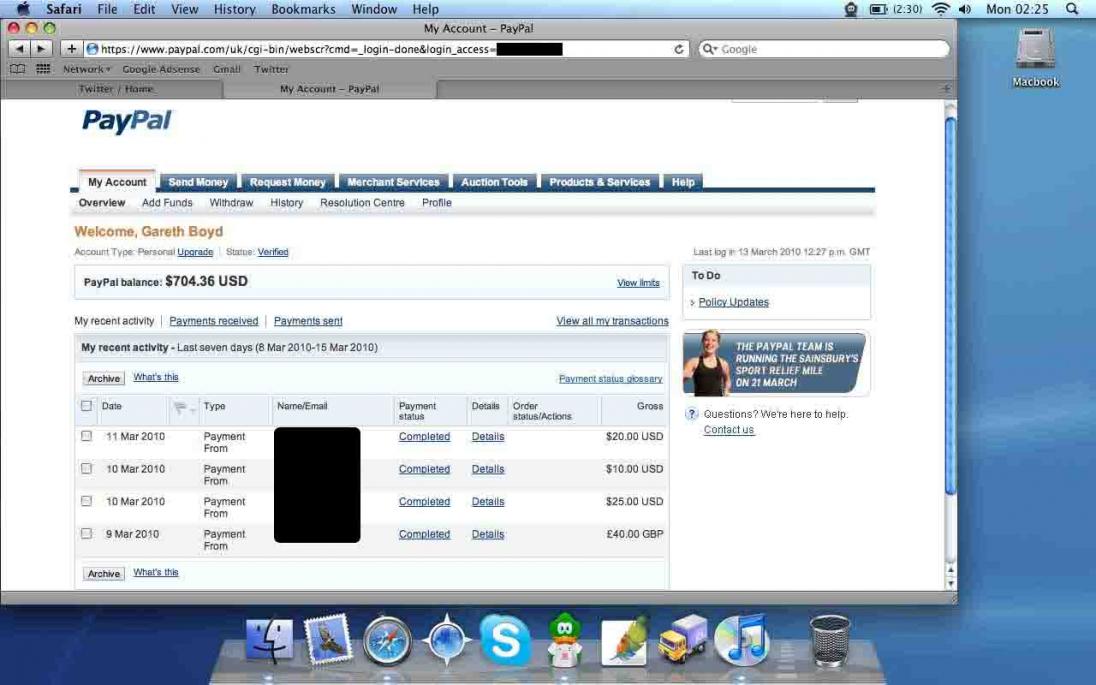
Task: Click the question mark help icon
Action: coord(691,414)
